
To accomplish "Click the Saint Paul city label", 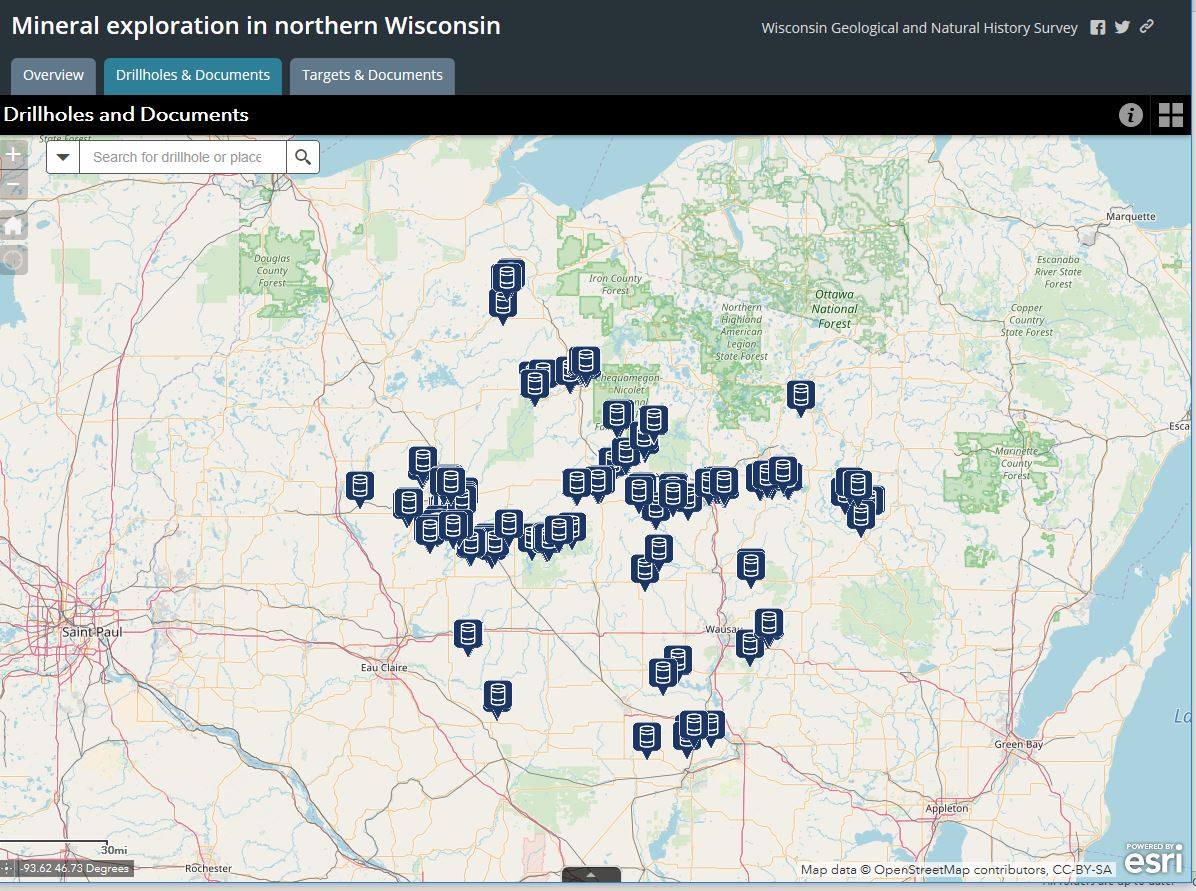I will tap(92, 632).
